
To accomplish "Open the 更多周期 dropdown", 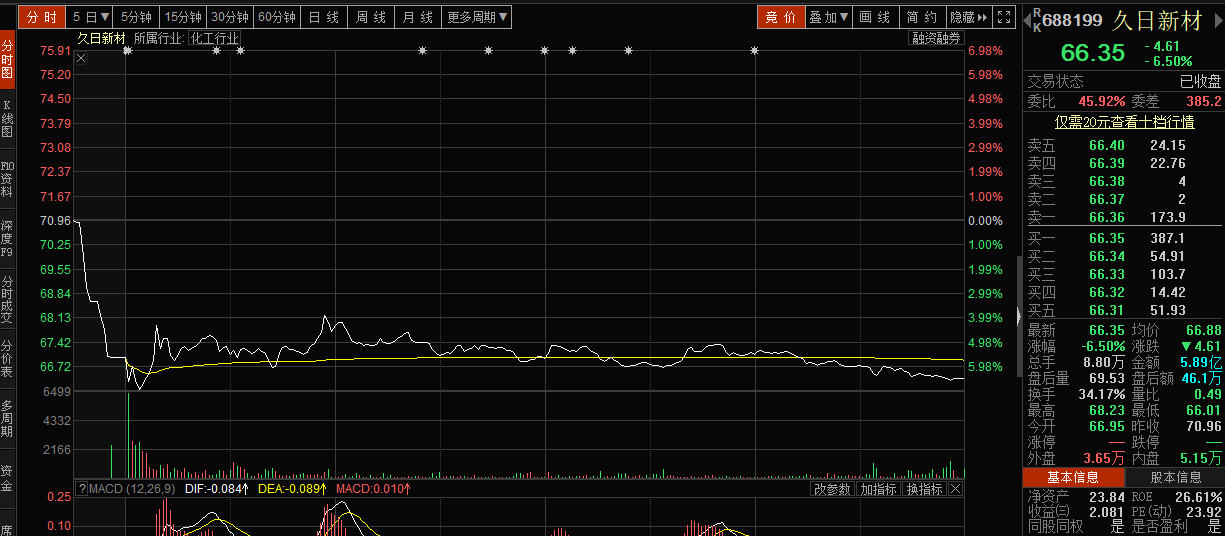I will click(476, 17).
